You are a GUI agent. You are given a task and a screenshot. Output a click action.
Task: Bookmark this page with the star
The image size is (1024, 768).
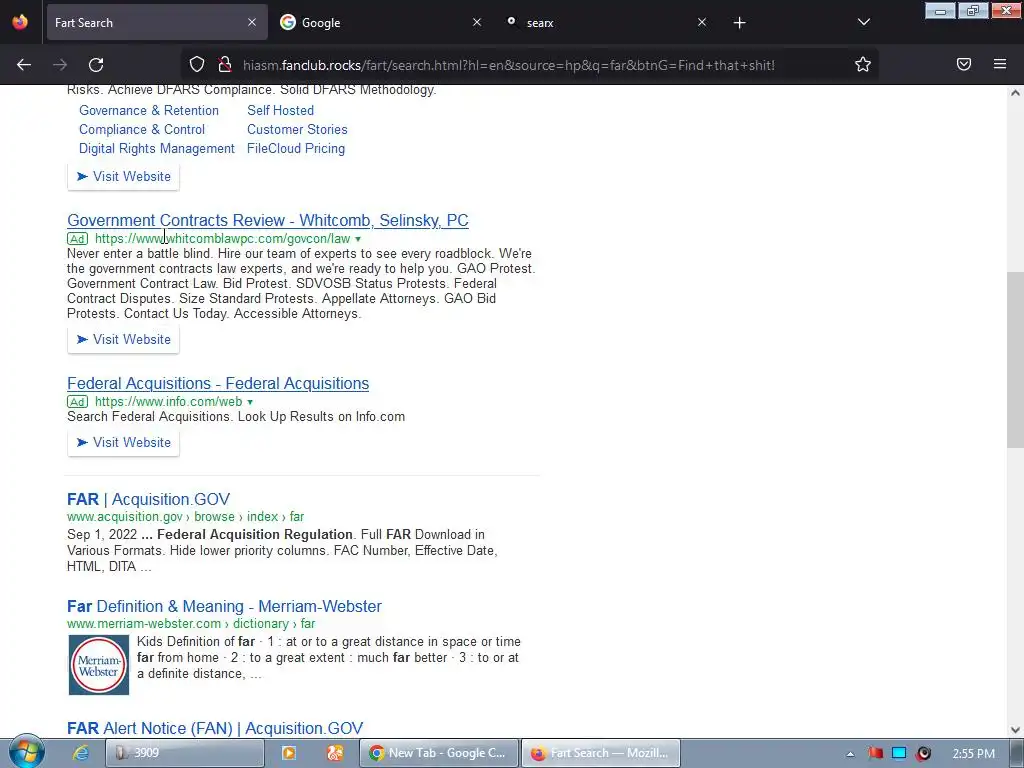click(863, 65)
